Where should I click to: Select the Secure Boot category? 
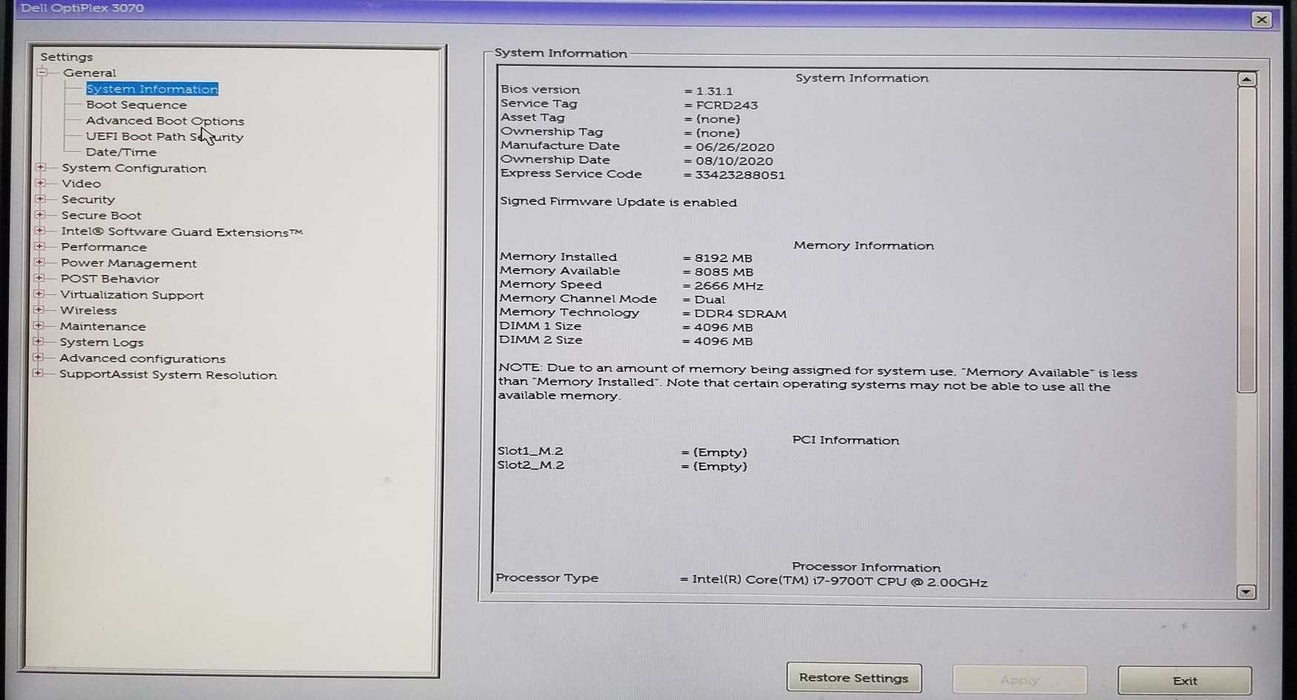tap(101, 216)
